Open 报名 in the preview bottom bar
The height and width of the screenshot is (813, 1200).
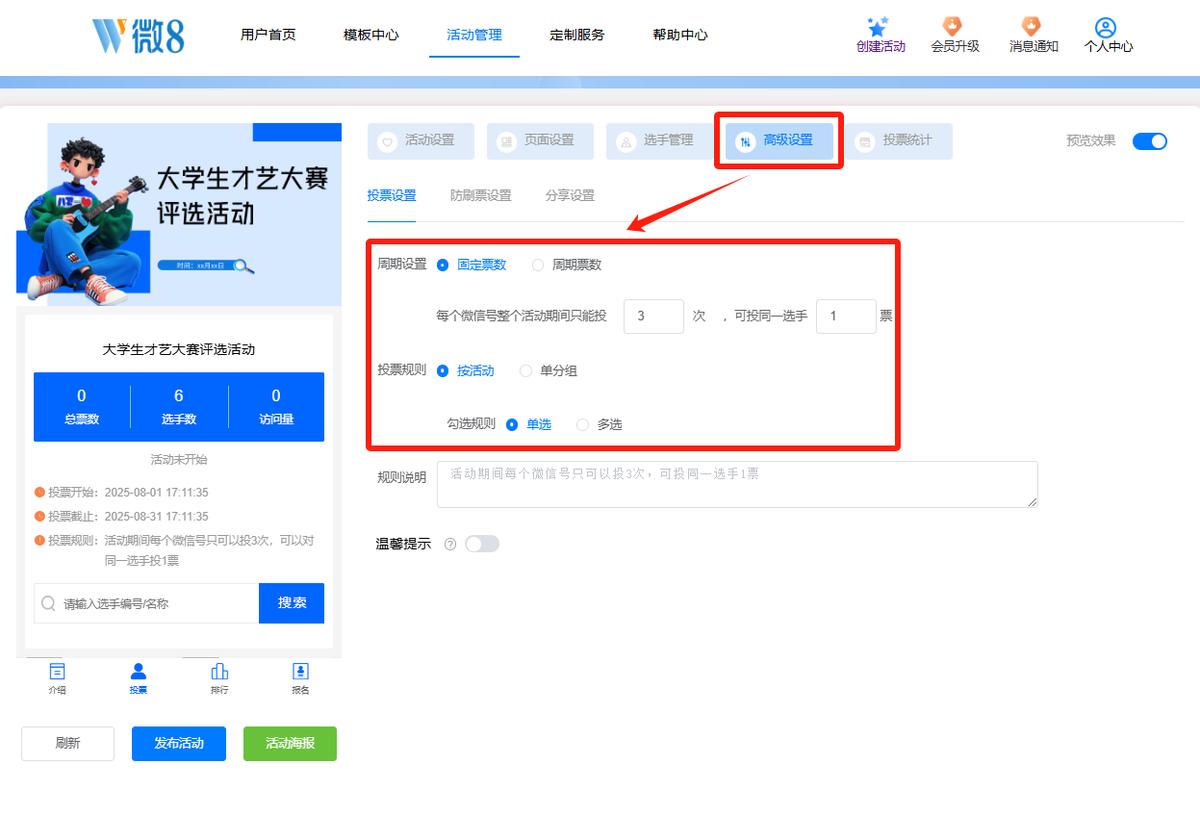(300, 678)
